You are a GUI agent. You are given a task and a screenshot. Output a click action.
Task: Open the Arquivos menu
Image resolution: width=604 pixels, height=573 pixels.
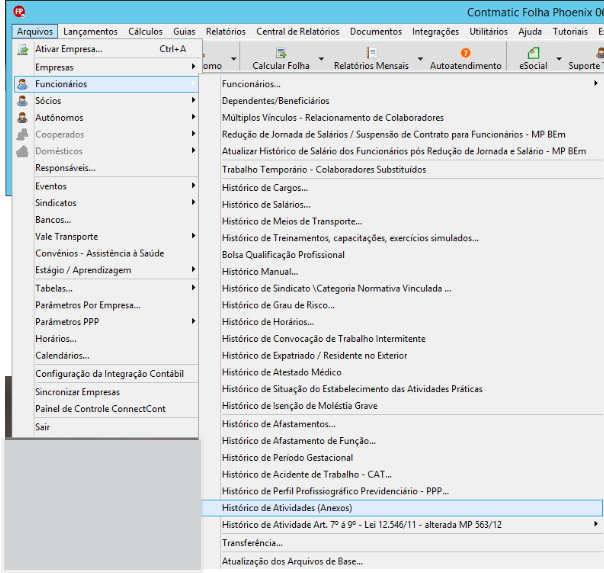35,32
